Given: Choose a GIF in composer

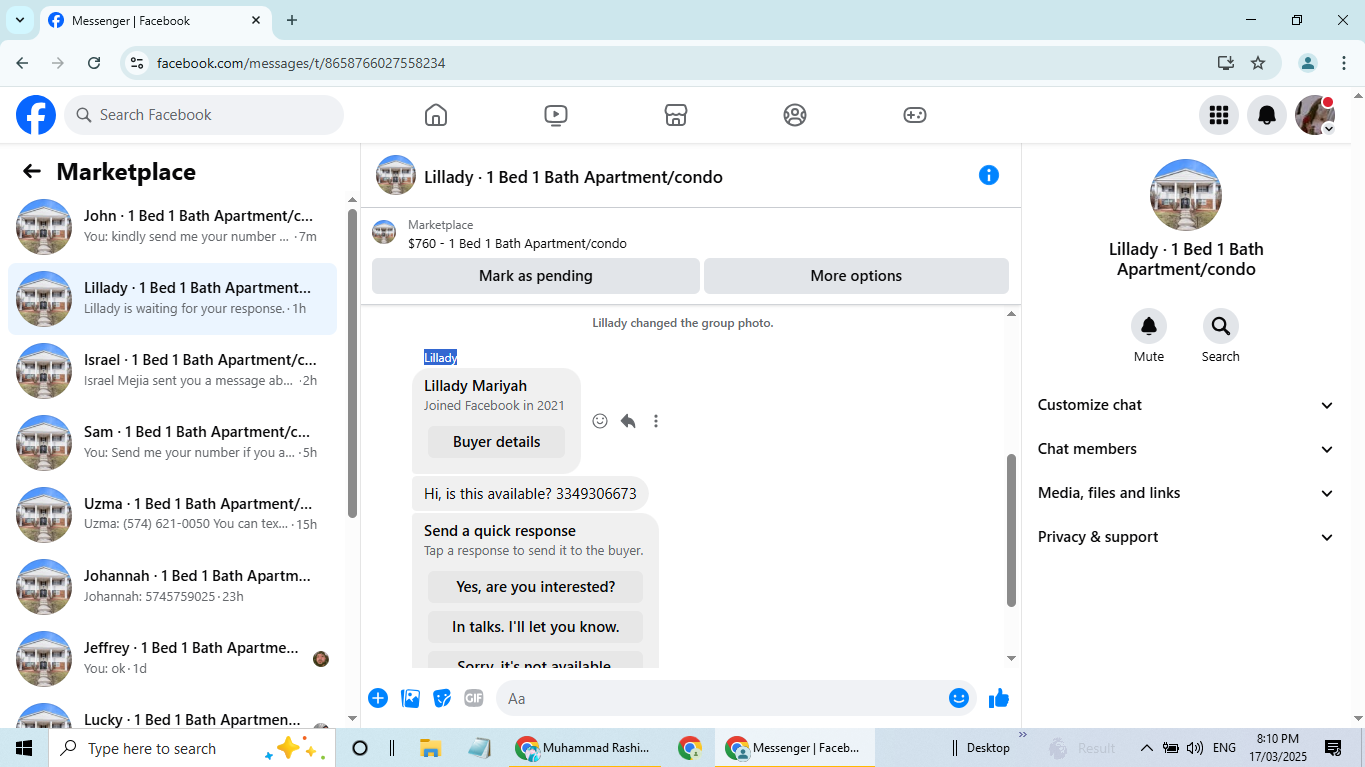Looking at the screenshot, I should (x=474, y=698).
